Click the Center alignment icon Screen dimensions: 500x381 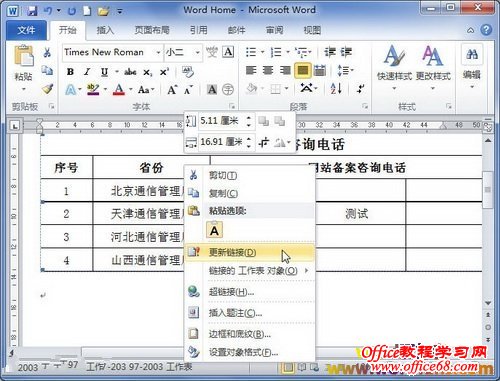point(268,70)
